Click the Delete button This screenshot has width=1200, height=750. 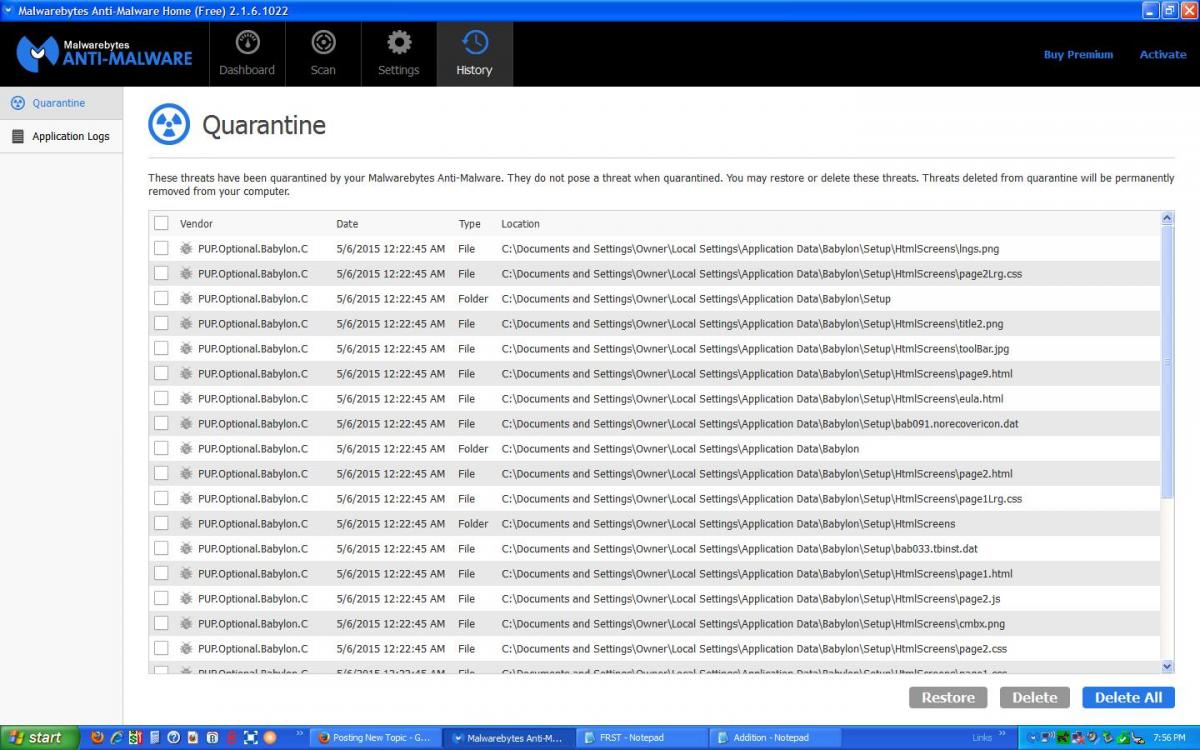(x=1034, y=697)
